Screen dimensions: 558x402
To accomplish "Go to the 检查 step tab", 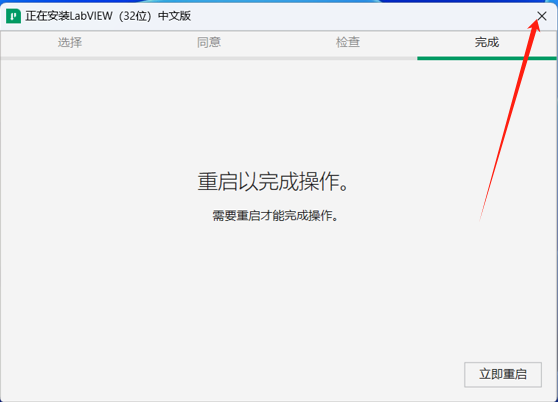I will click(x=348, y=42).
